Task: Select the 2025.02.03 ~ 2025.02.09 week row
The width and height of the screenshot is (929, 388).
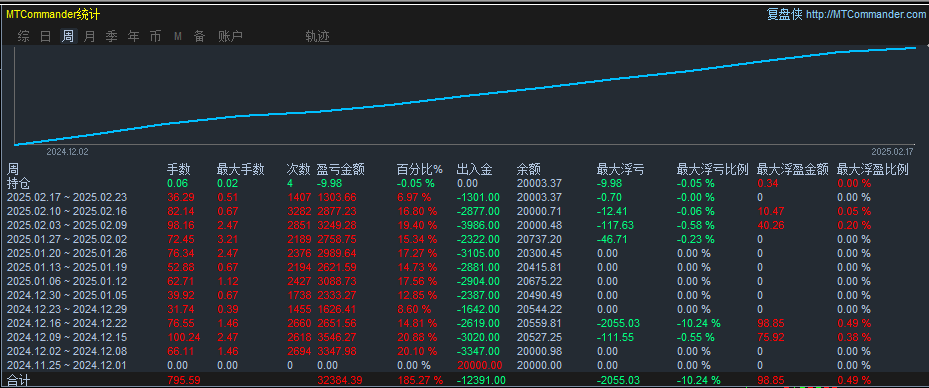Action: 464,225
